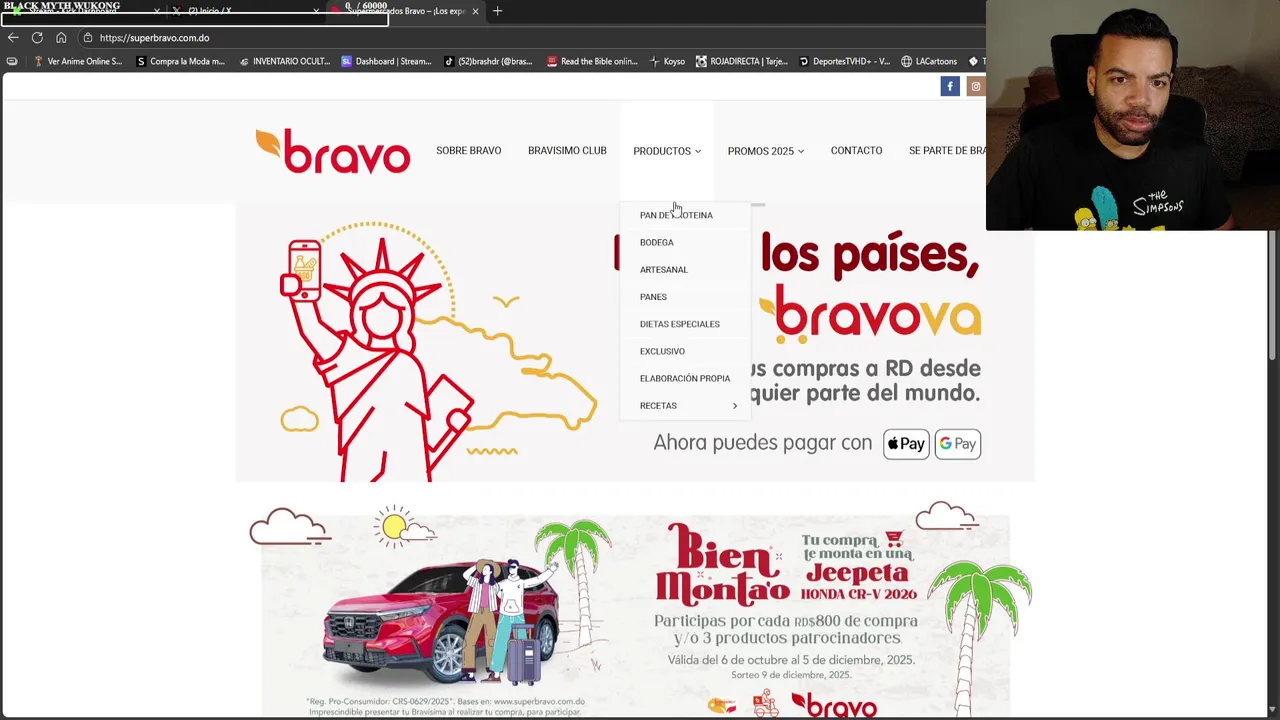Visit Bravo's Instagram page icon
This screenshot has width=1280, height=720.
click(976, 86)
